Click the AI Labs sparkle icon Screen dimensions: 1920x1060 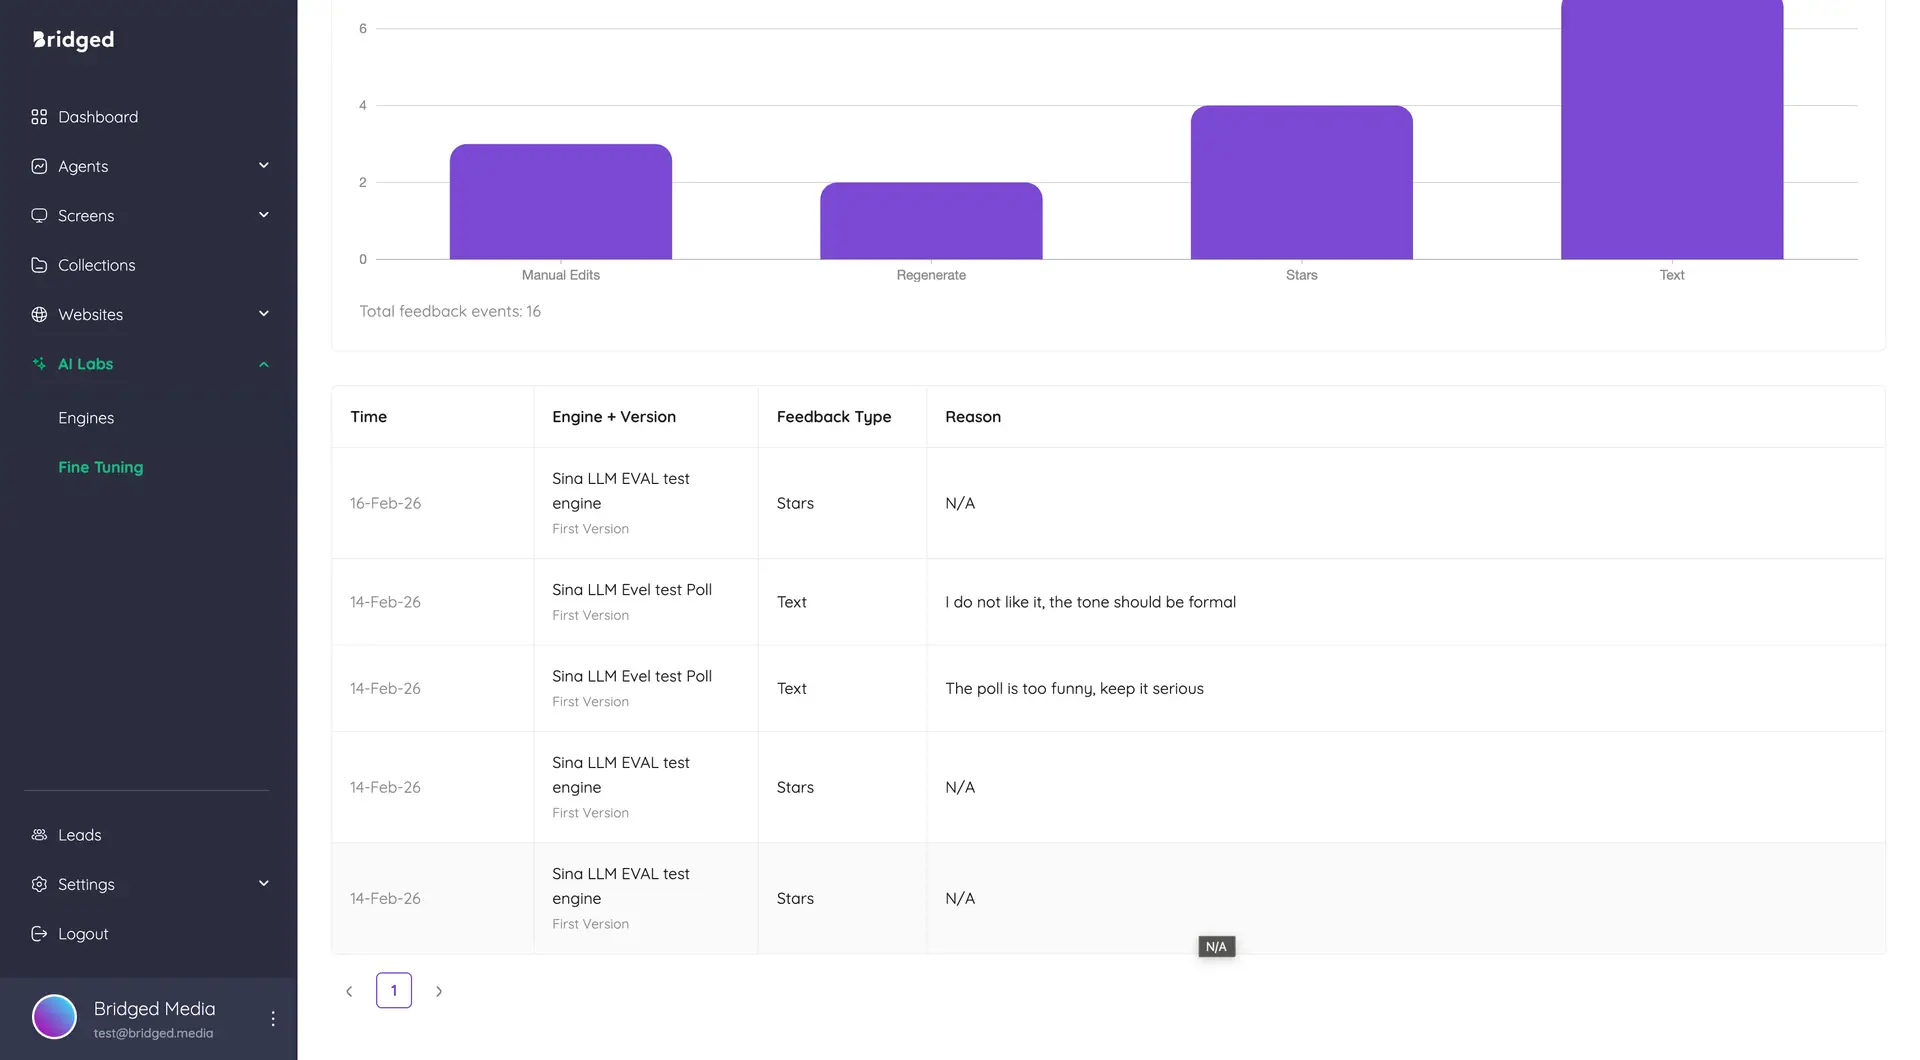point(39,363)
